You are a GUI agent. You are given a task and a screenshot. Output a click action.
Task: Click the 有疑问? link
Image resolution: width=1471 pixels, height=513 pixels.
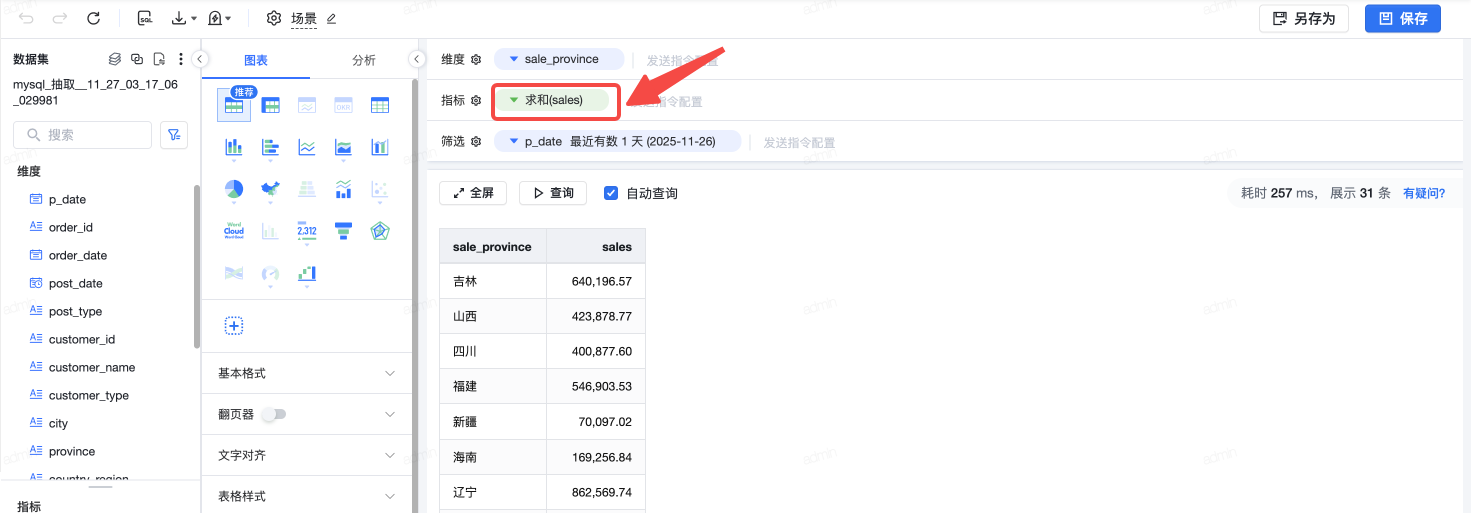click(x=1424, y=193)
